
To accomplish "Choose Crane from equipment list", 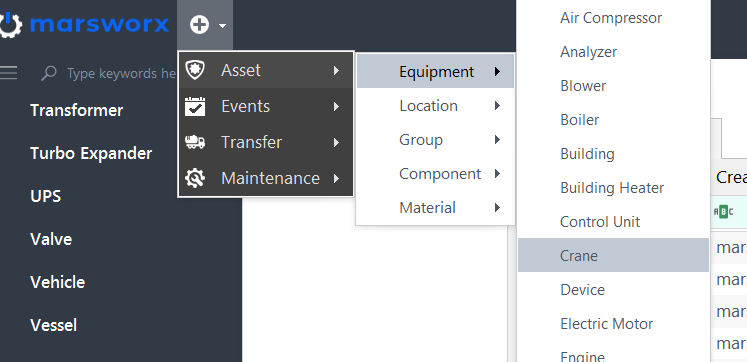I will 613,255.
